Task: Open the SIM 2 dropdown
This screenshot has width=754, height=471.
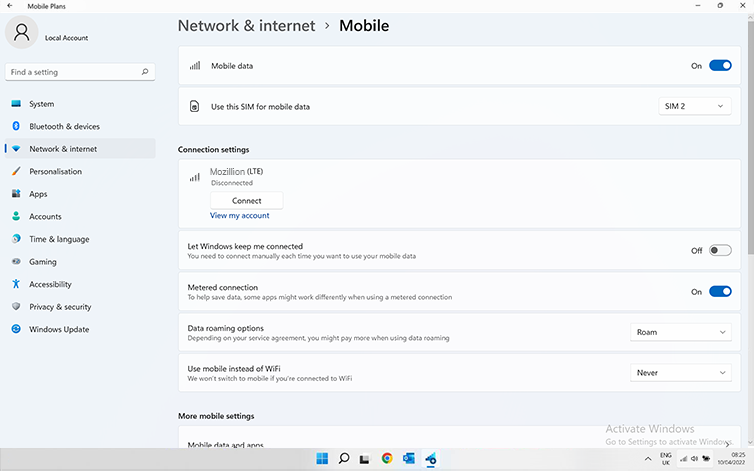Action: click(x=694, y=106)
